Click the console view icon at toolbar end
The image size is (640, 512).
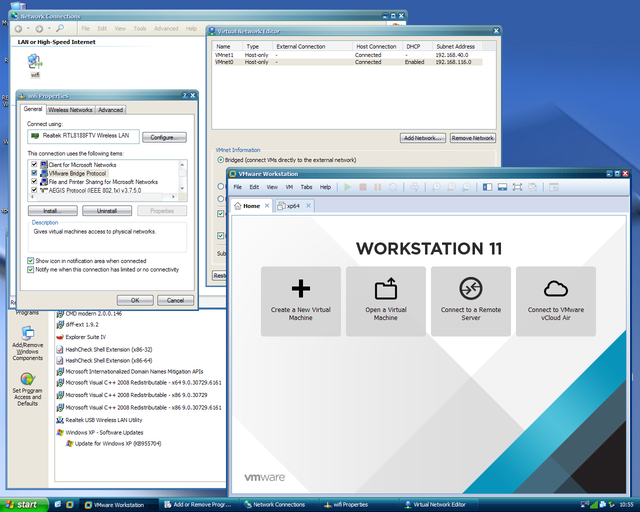(x=554, y=187)
